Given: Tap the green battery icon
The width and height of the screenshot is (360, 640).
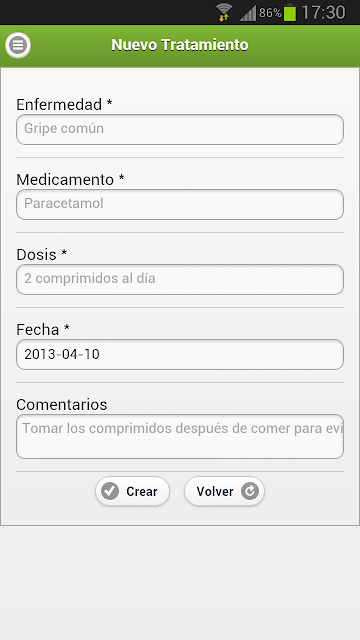Looking at the screenshot, I should click(x=290, y=12).
